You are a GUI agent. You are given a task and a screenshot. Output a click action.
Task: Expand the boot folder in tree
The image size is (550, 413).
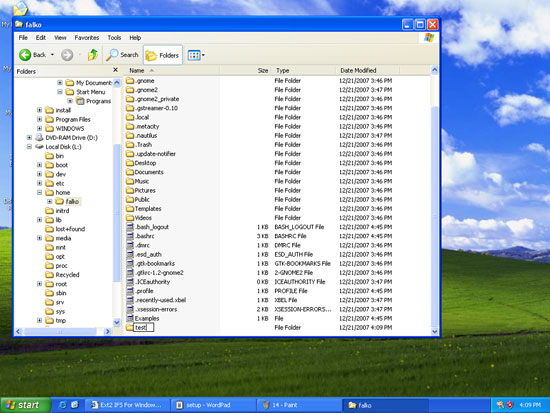pyautogui.click(x=40, y=165)
